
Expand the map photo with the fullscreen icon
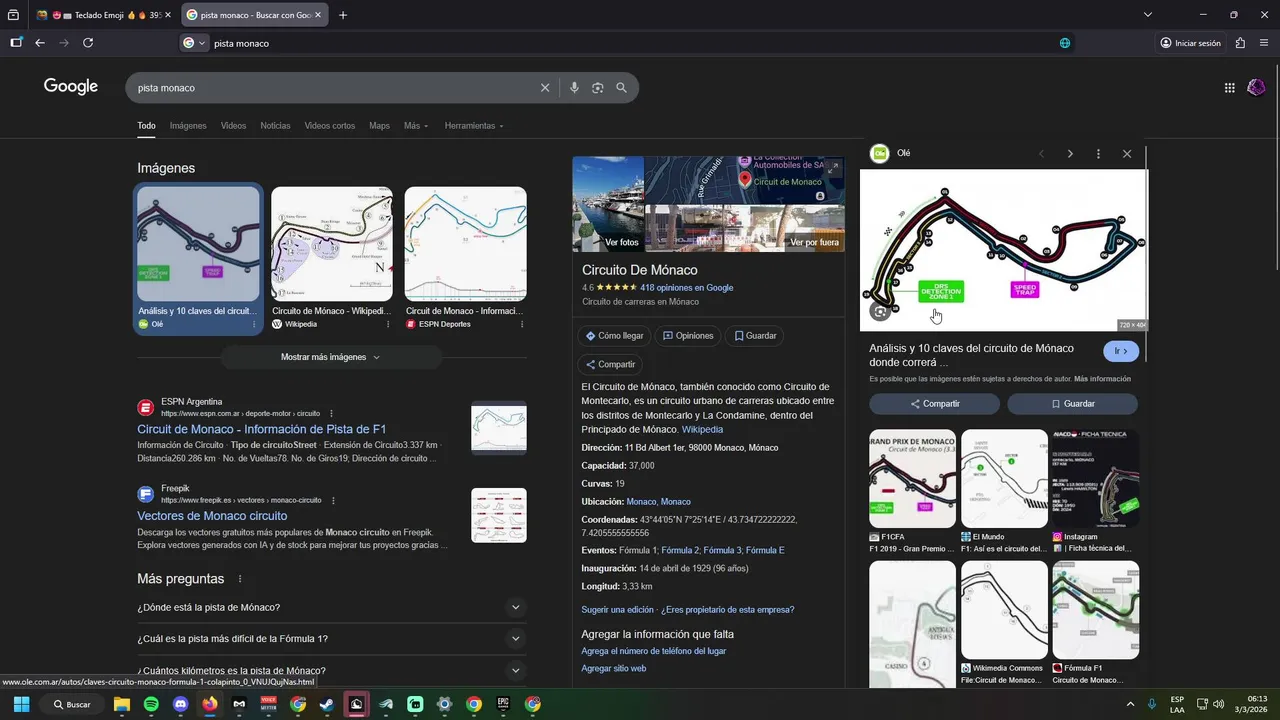coord(833,168)
